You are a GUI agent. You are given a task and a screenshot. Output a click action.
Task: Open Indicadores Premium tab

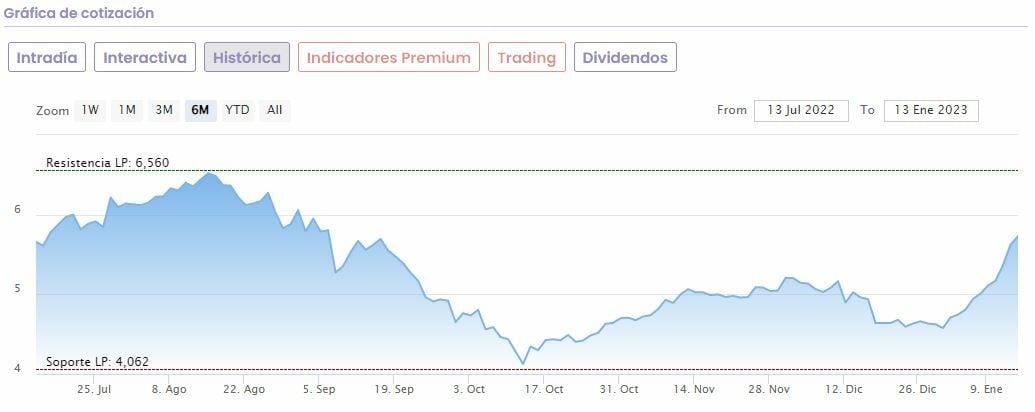[388, 57]
